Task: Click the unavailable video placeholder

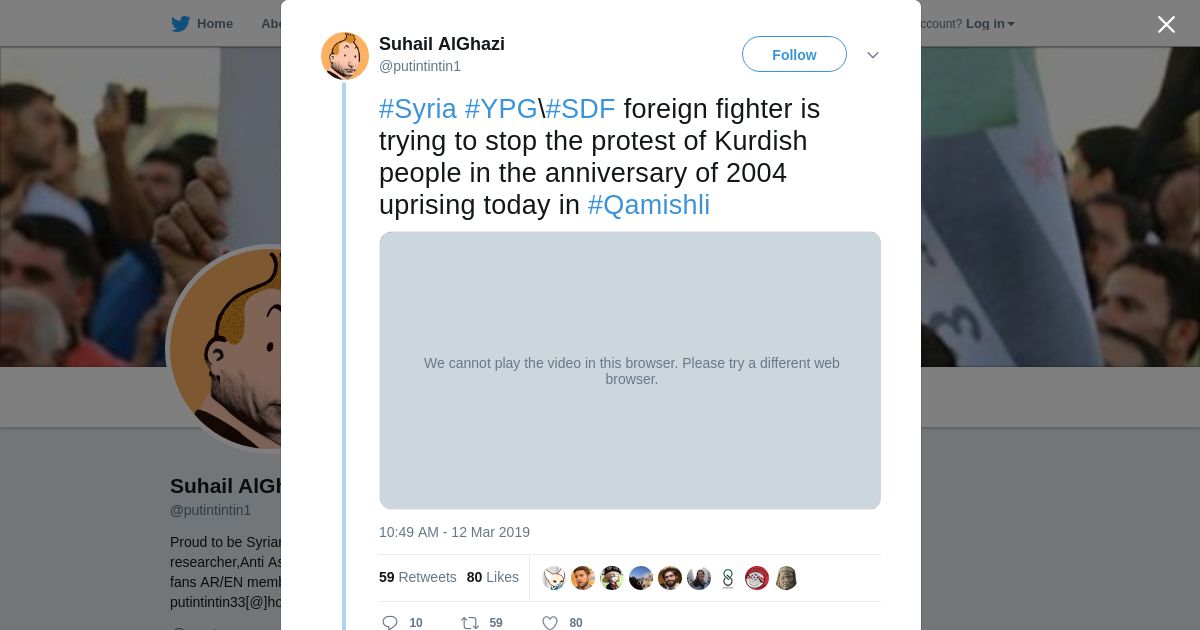Action: [x=630, y=371]
